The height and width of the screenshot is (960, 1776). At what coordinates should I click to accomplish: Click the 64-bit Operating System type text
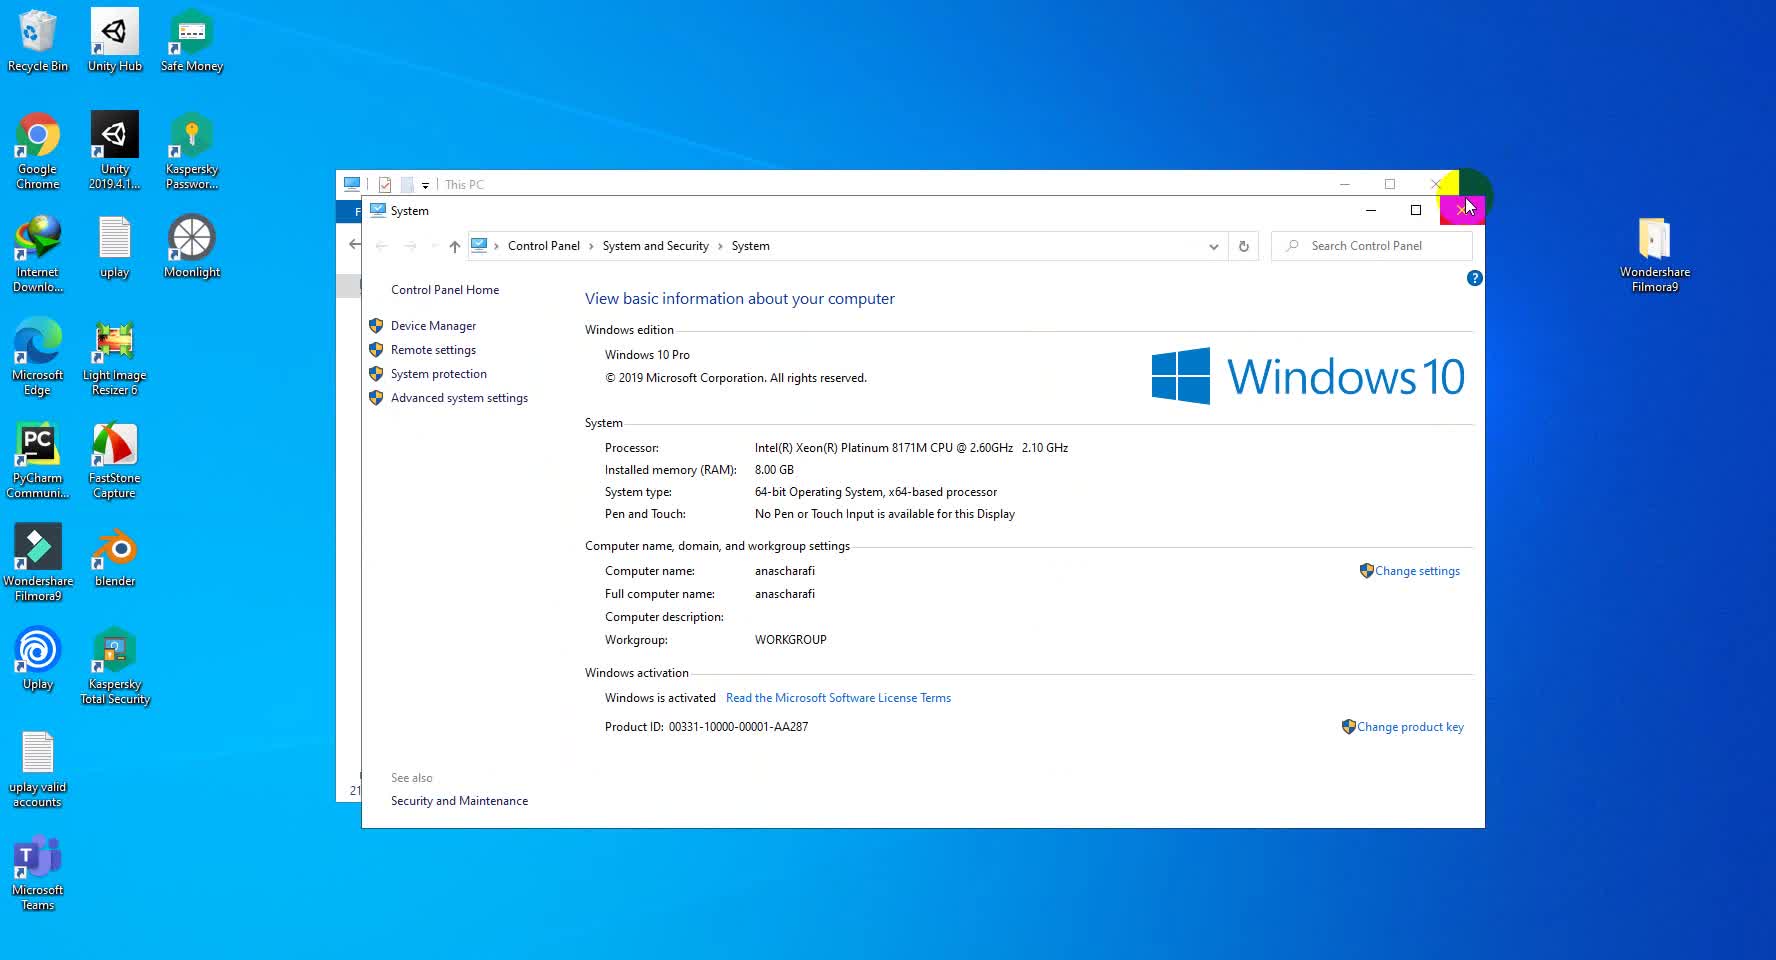click(875, 492)
